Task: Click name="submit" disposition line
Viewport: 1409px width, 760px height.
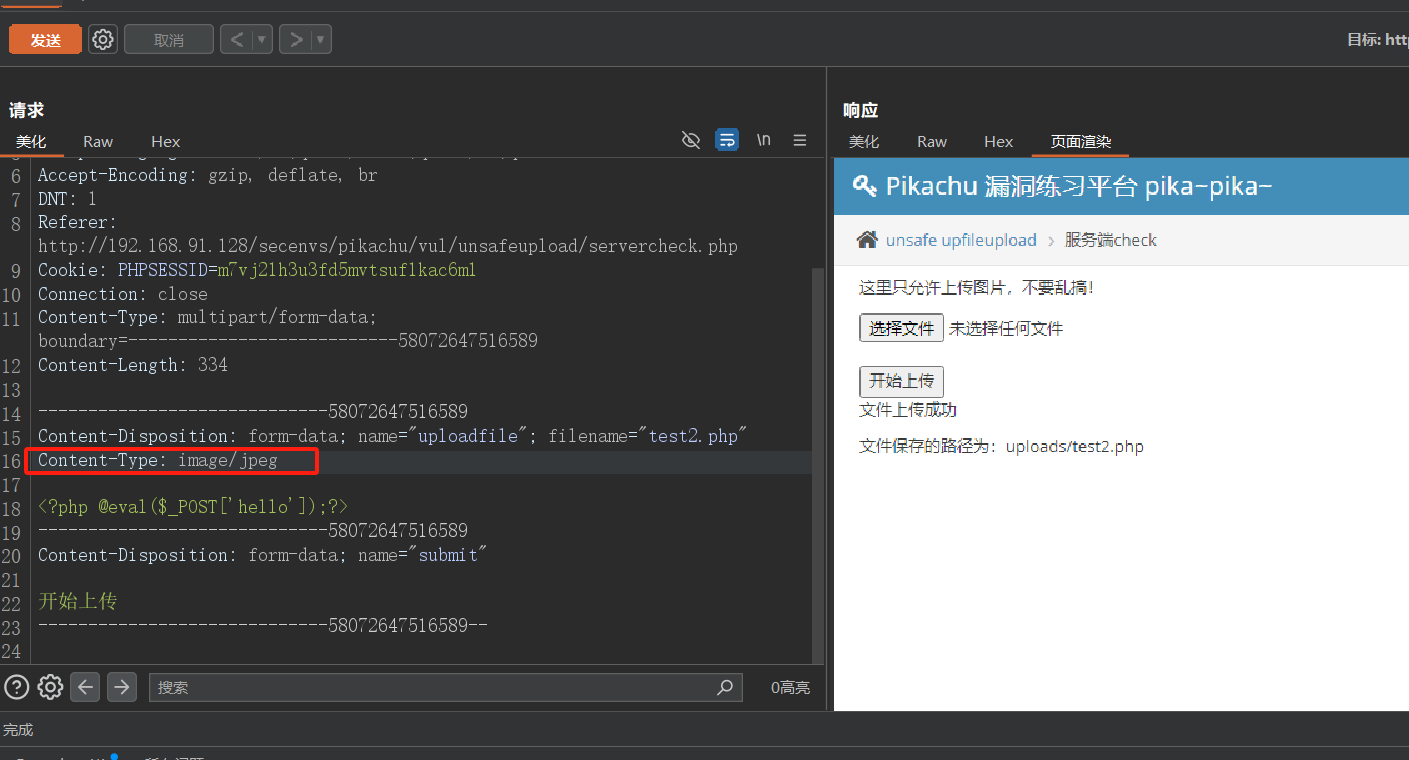Action: [262, 555]
